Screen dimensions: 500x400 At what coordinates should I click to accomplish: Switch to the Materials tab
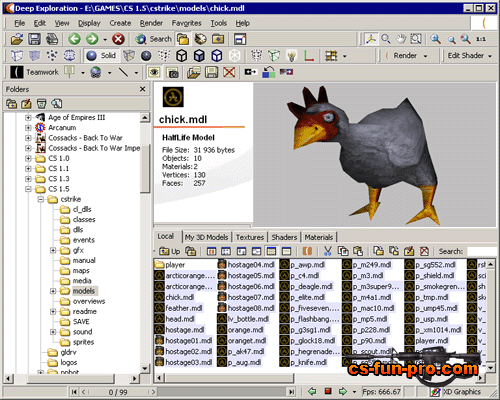coord(319,237)
